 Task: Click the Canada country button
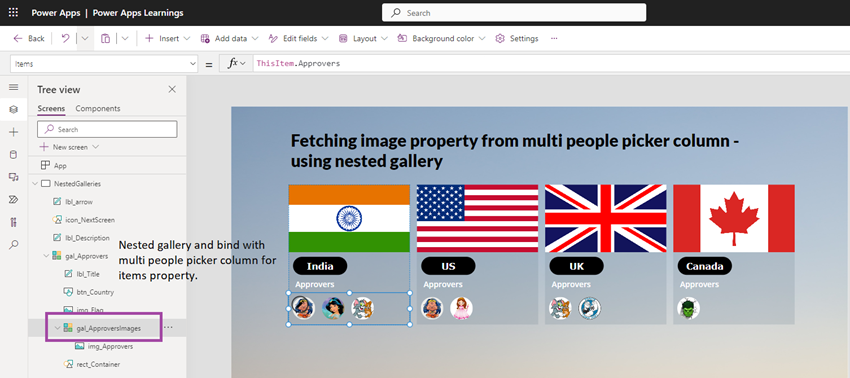705,266
